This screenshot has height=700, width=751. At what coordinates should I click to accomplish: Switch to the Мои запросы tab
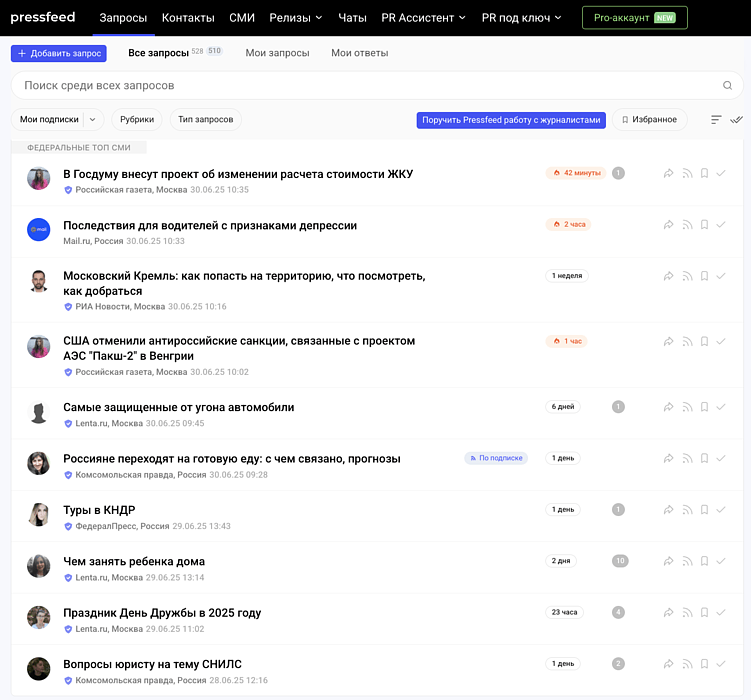click(x=277, y=53)
